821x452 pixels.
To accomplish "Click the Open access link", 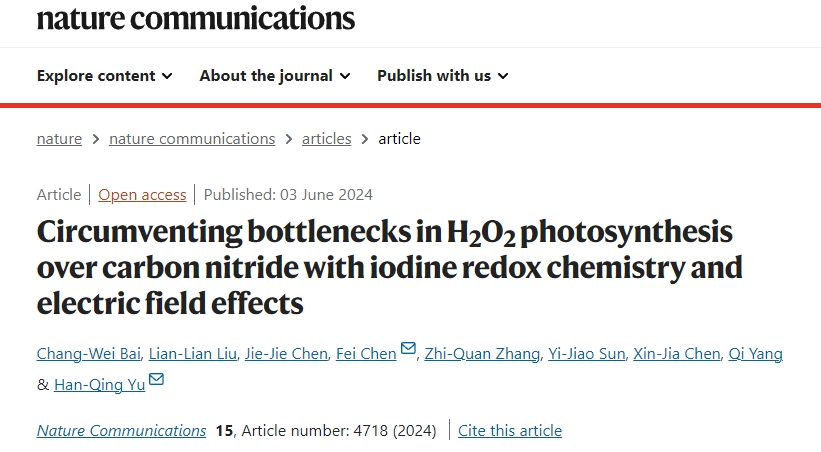I will (142, 195).
